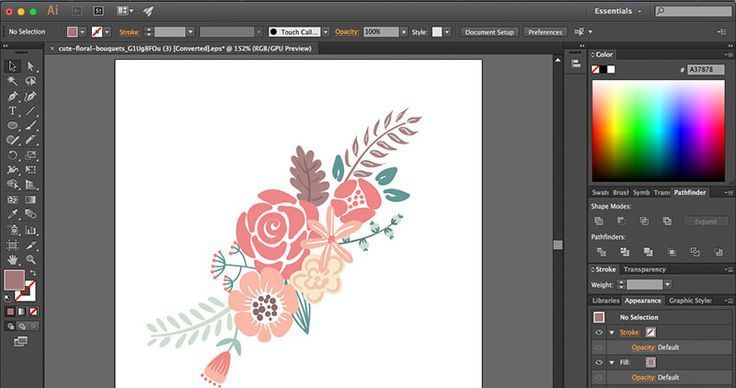
Task: Choose the Eyedropper tool
Action: 12,214
